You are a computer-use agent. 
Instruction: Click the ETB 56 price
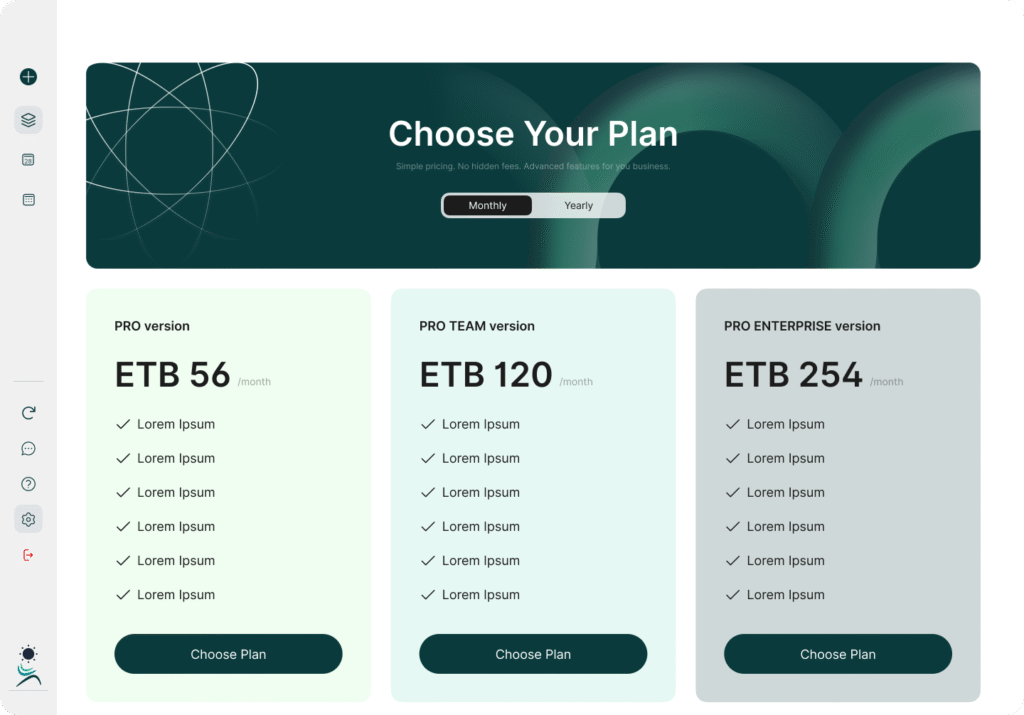click(x=173, y=375)
